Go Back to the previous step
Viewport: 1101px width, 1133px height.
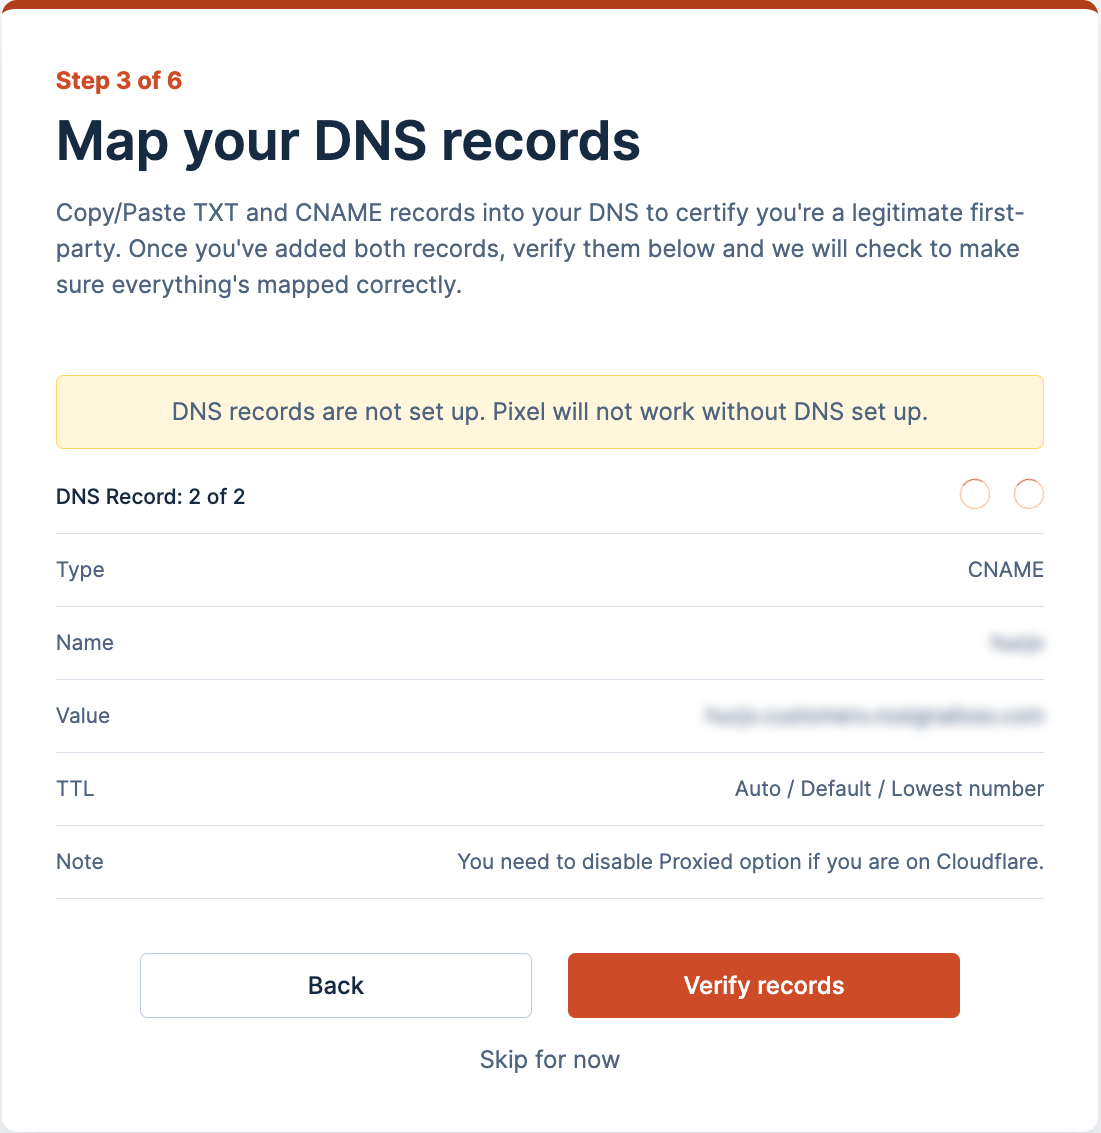click(336, 985)
